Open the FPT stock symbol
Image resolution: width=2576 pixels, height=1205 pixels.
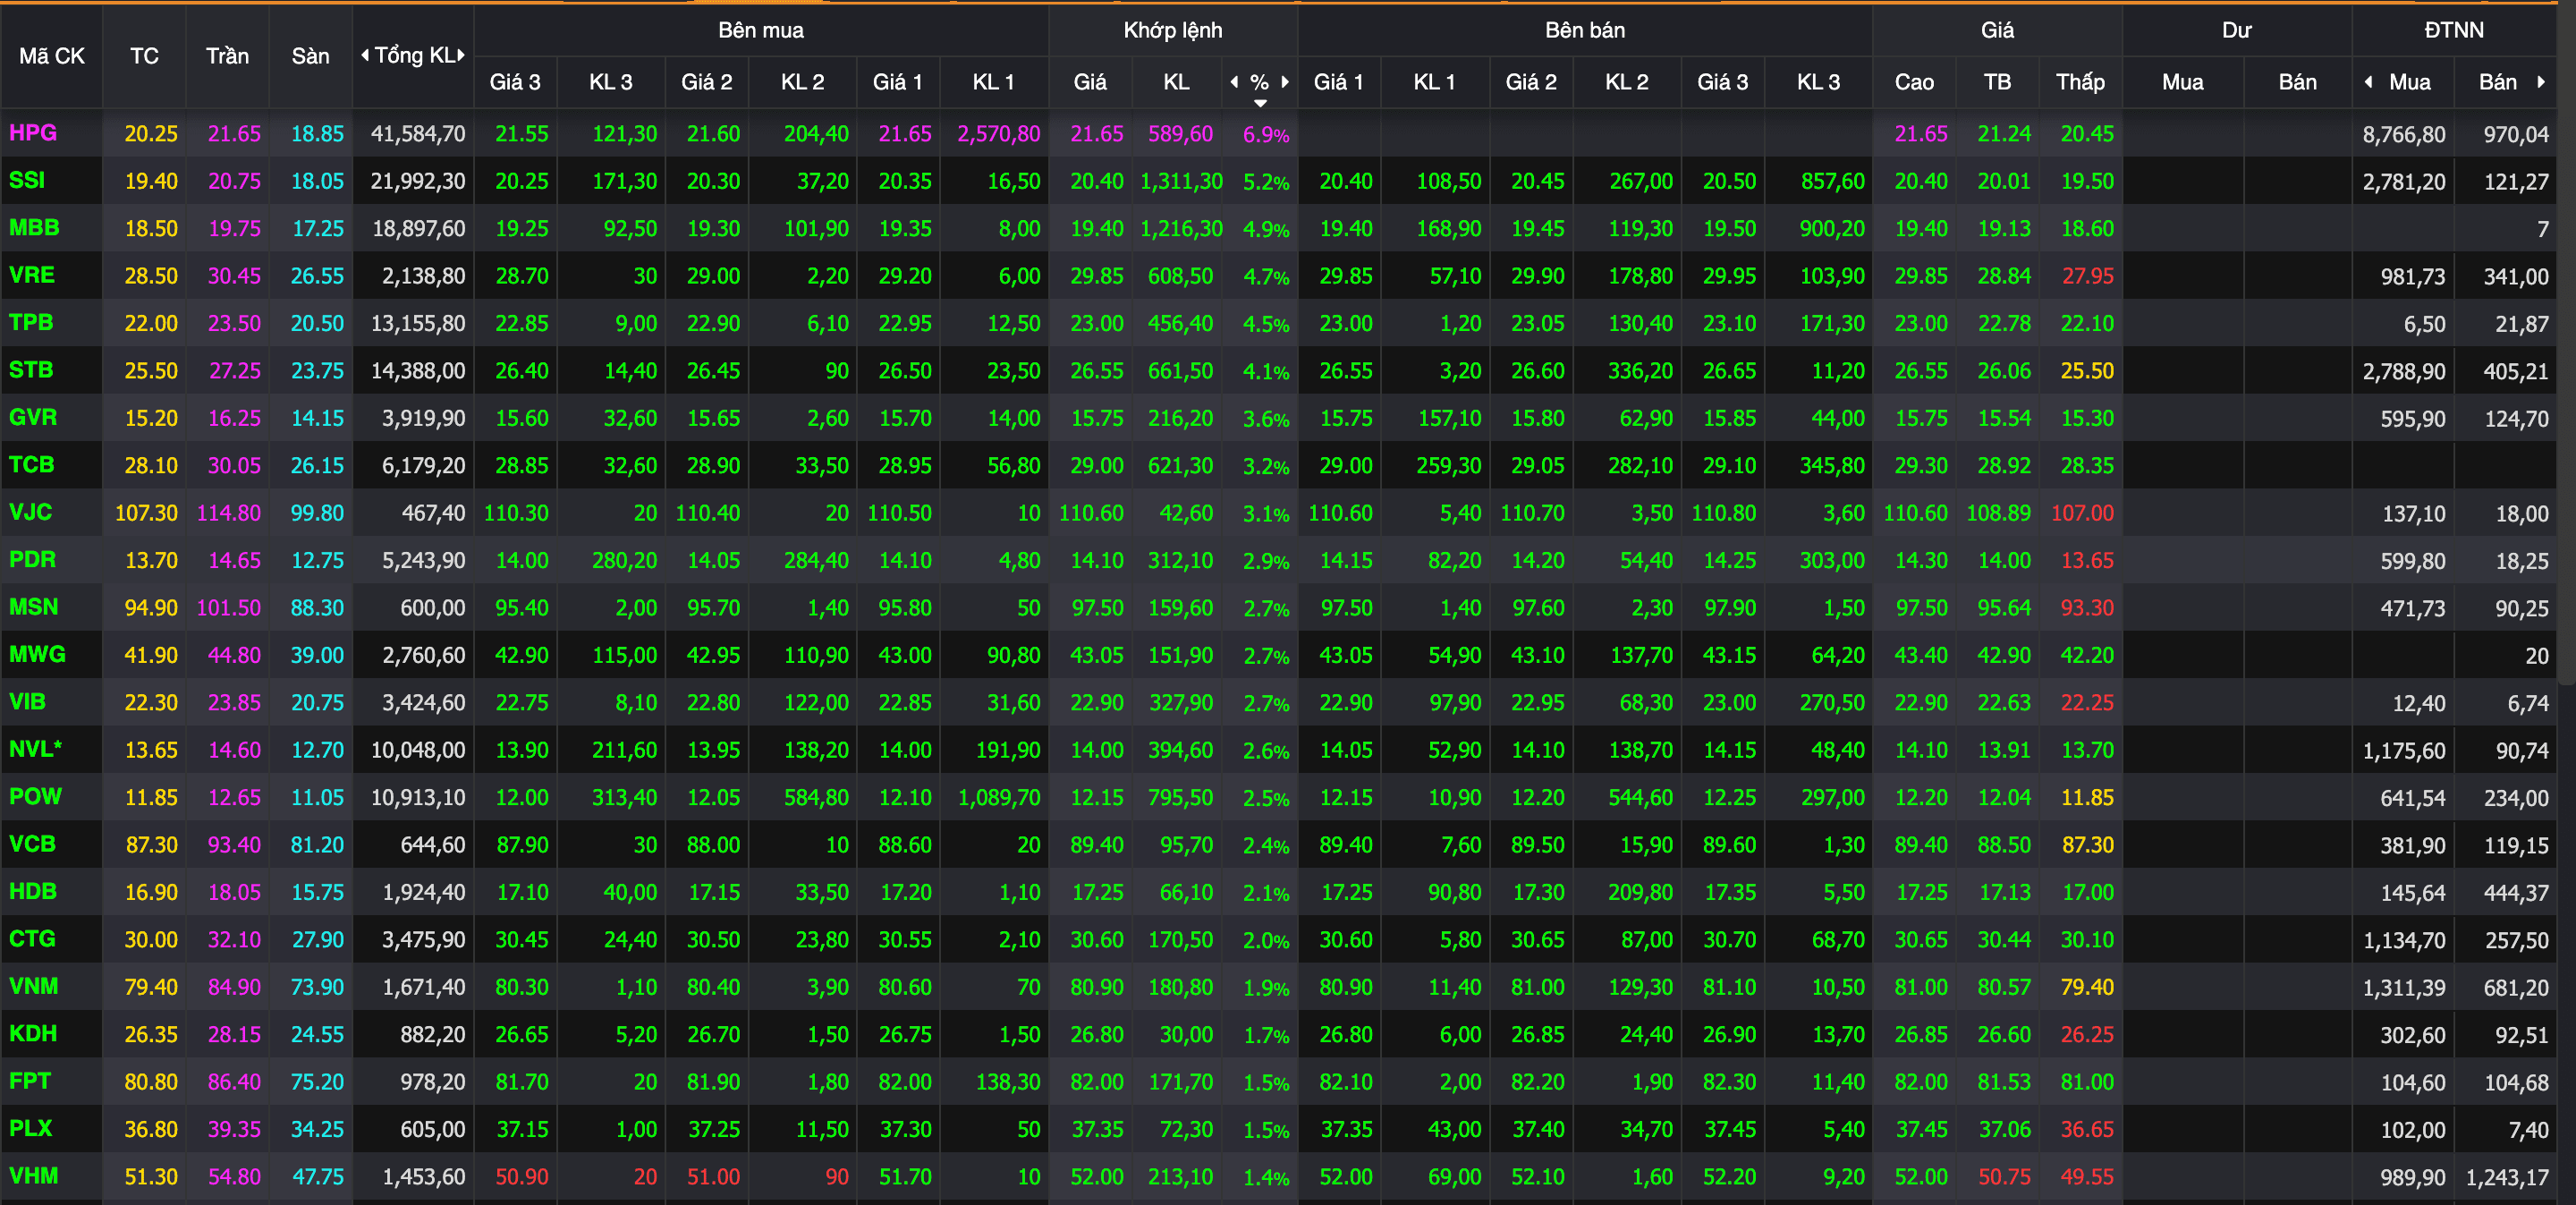[x=30, y=1081]
